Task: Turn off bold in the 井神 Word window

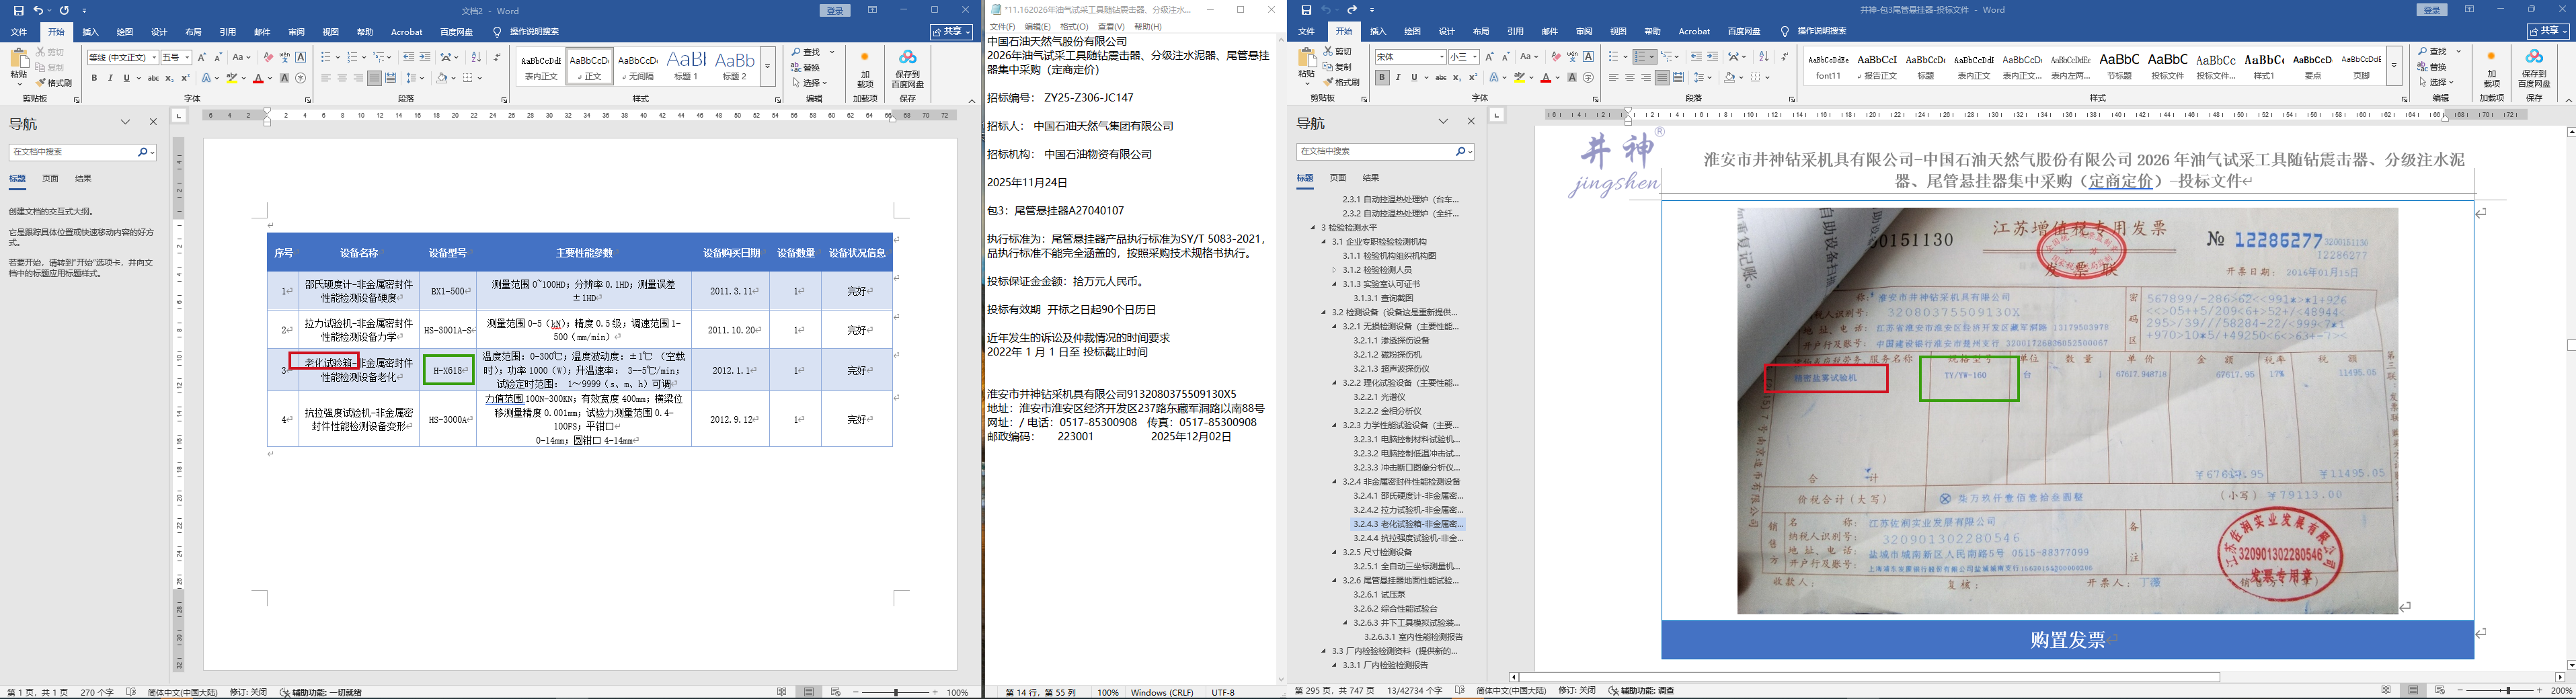Action: [1382, 77]
